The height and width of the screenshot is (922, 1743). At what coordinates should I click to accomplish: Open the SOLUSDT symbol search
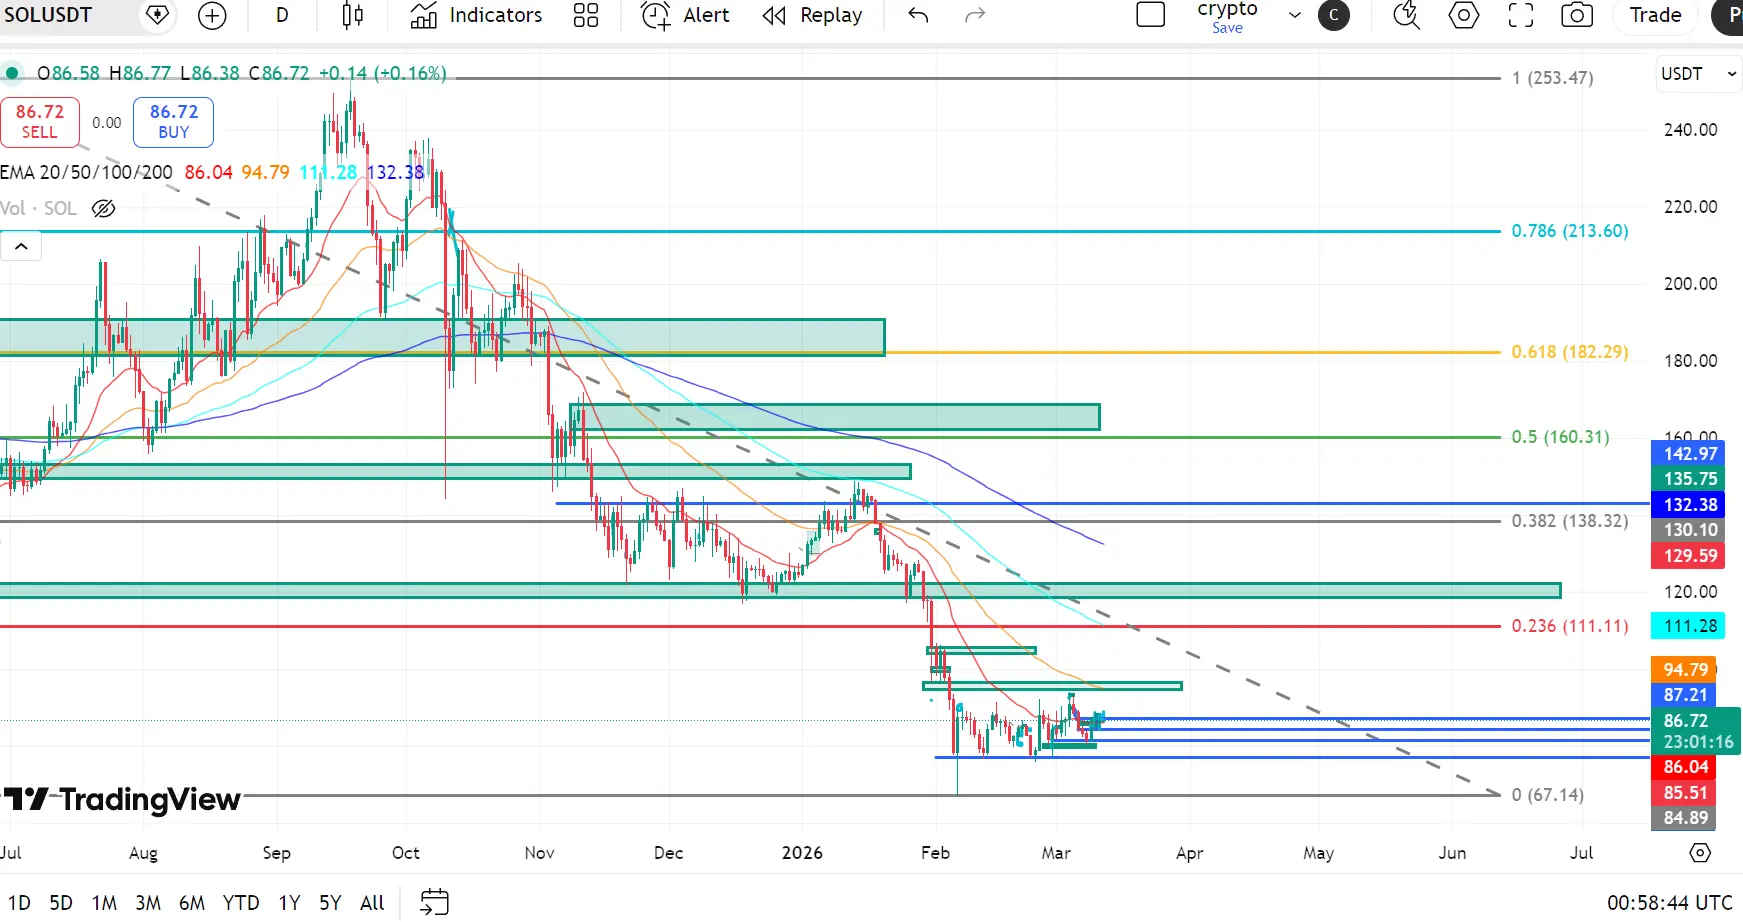click(48, 15)
